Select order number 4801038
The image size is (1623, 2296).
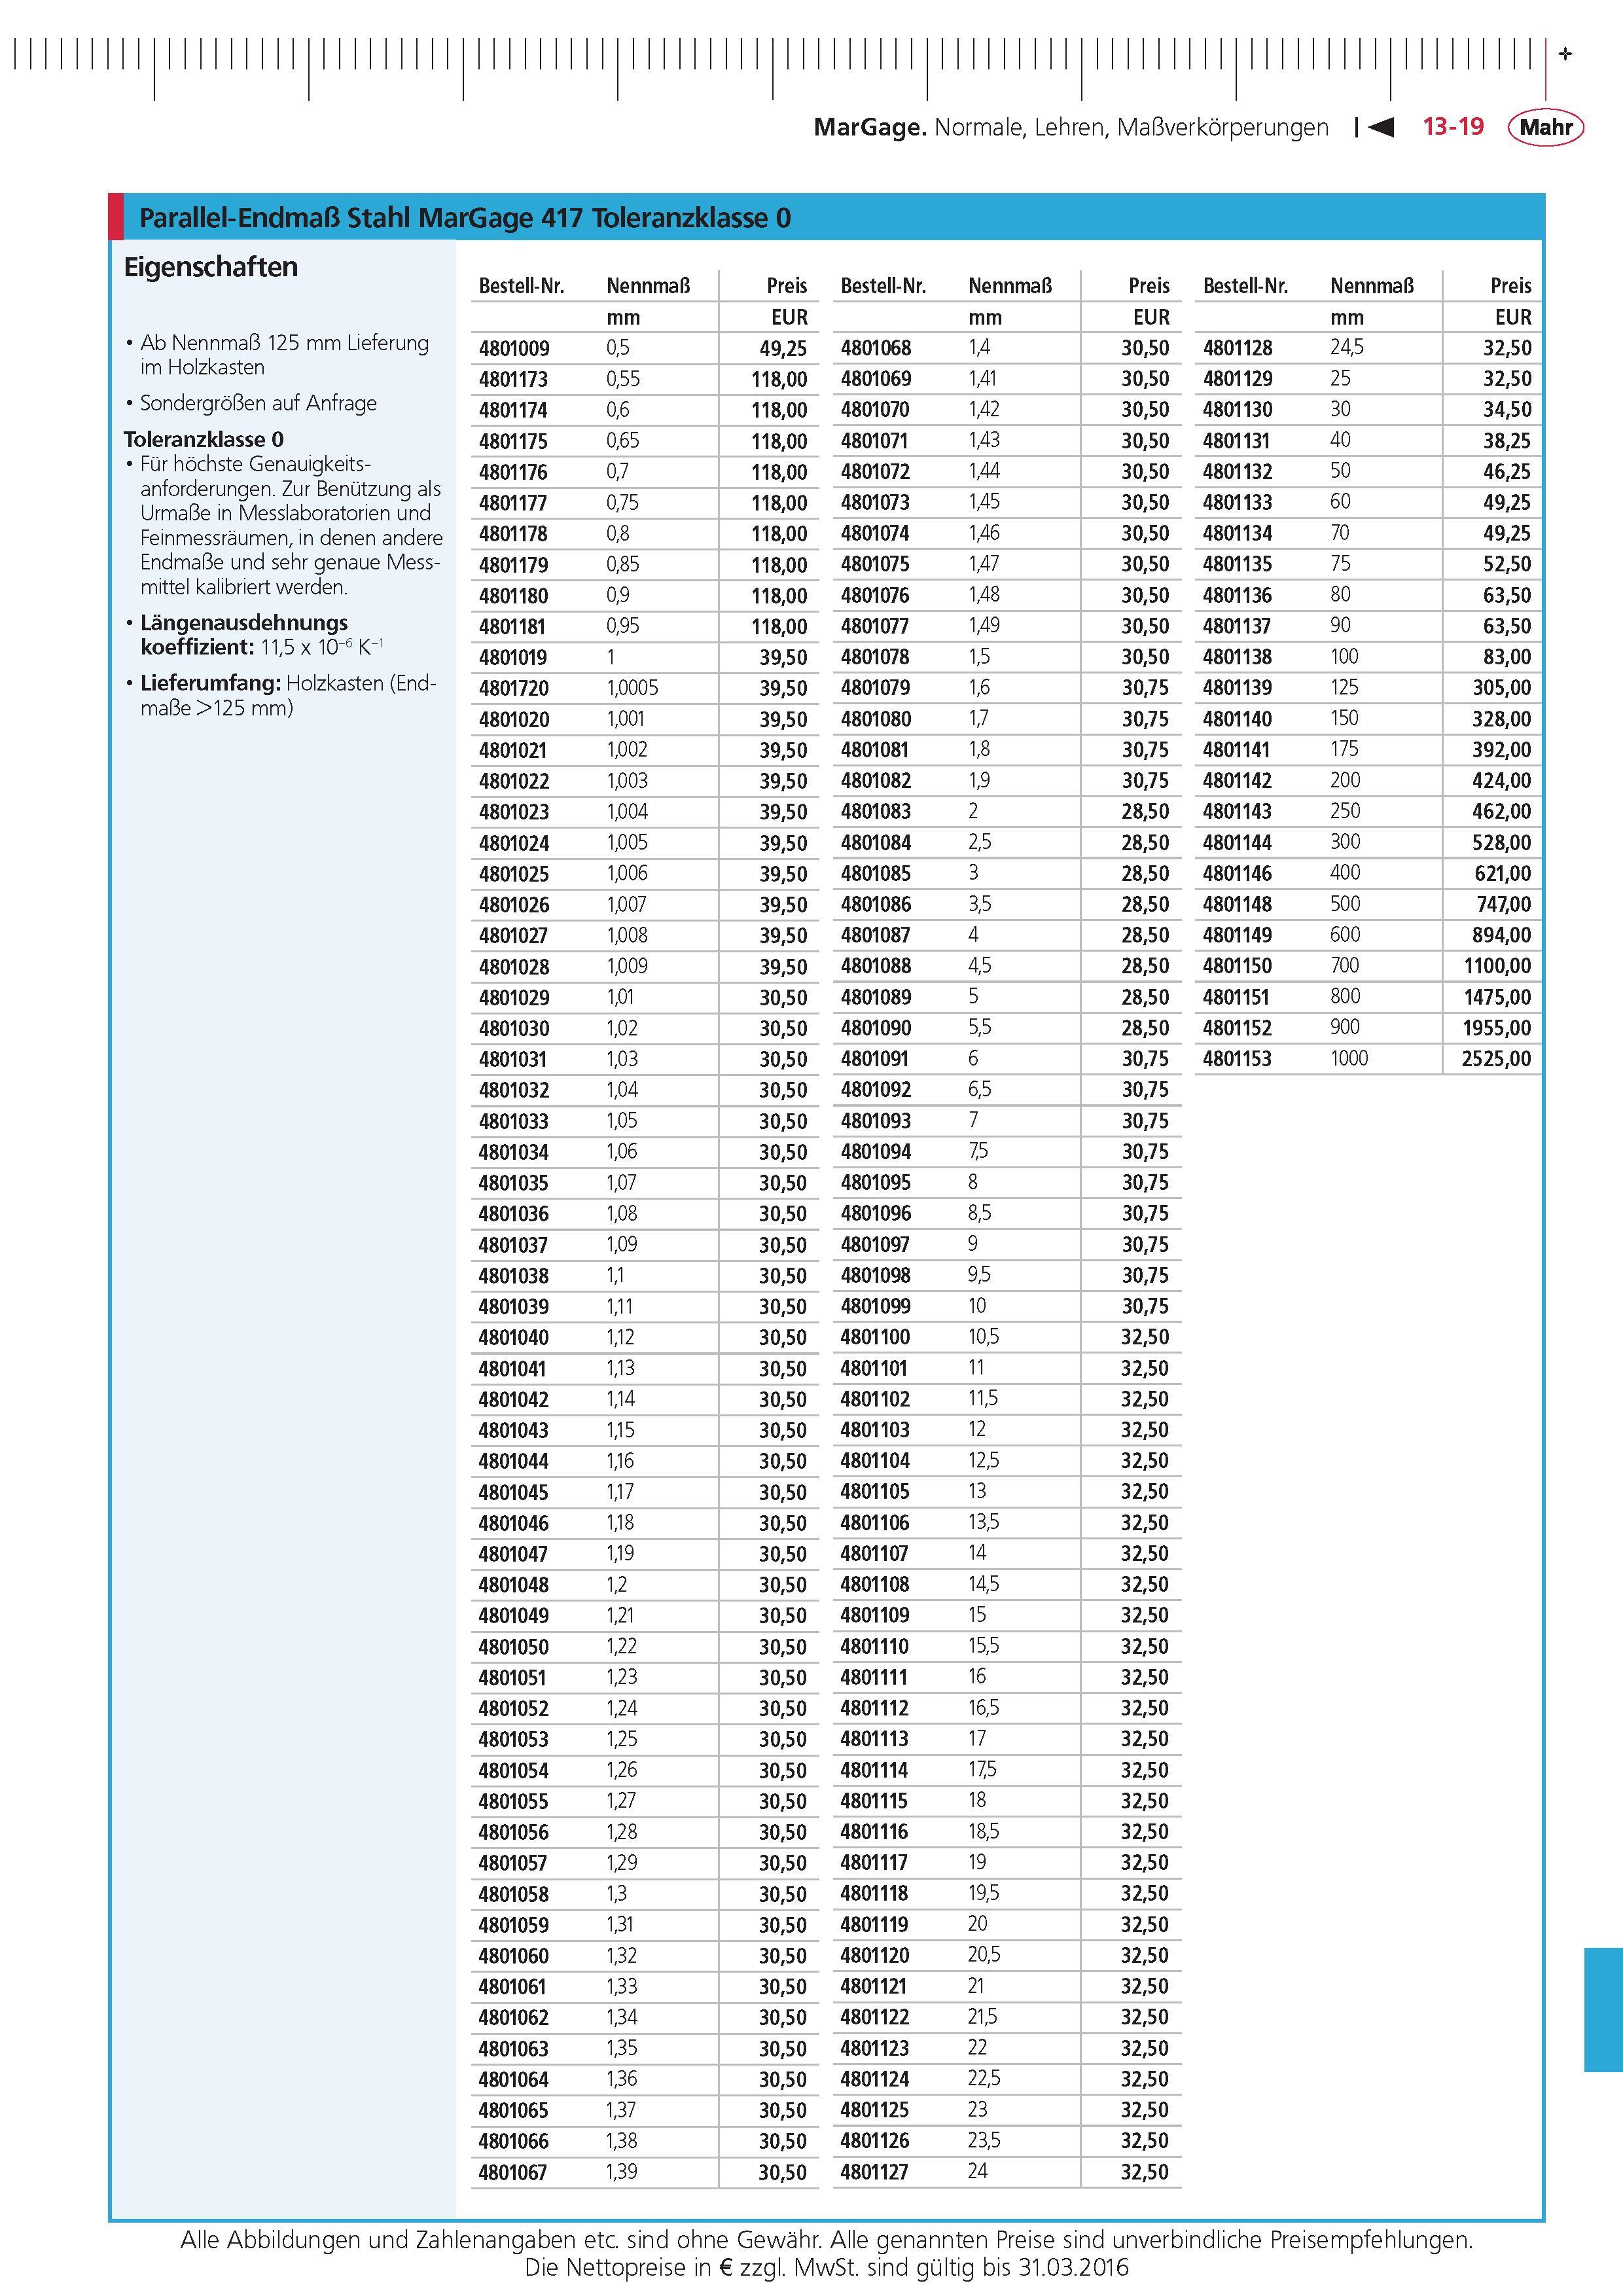pos(514,1276)
